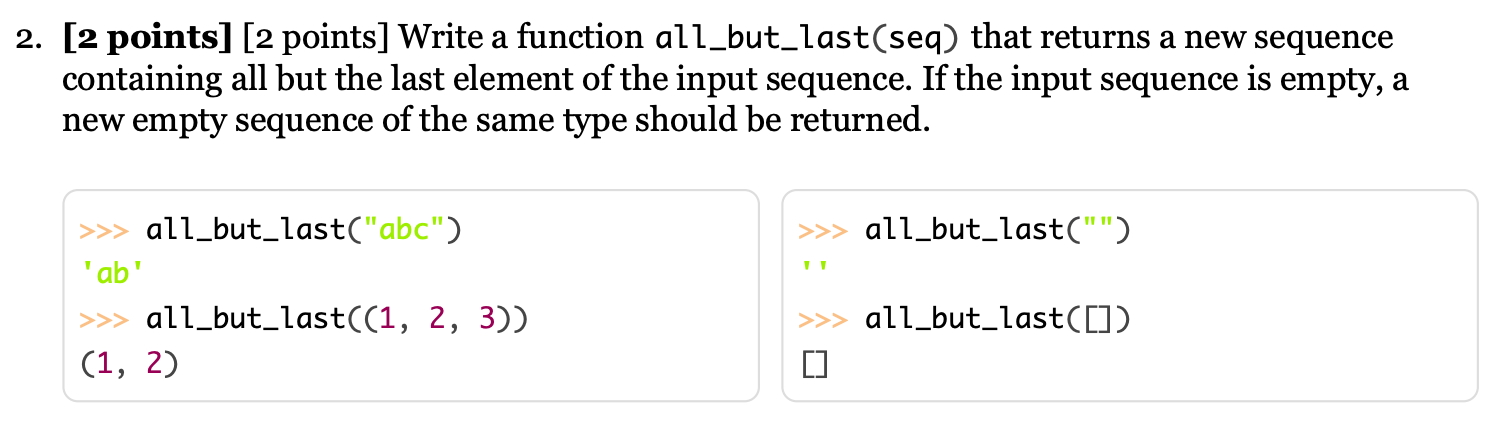This screenshot has width=1504, height=444.
Task: Click the non-bold "[2 points]" text
Action: coord(317,38)
